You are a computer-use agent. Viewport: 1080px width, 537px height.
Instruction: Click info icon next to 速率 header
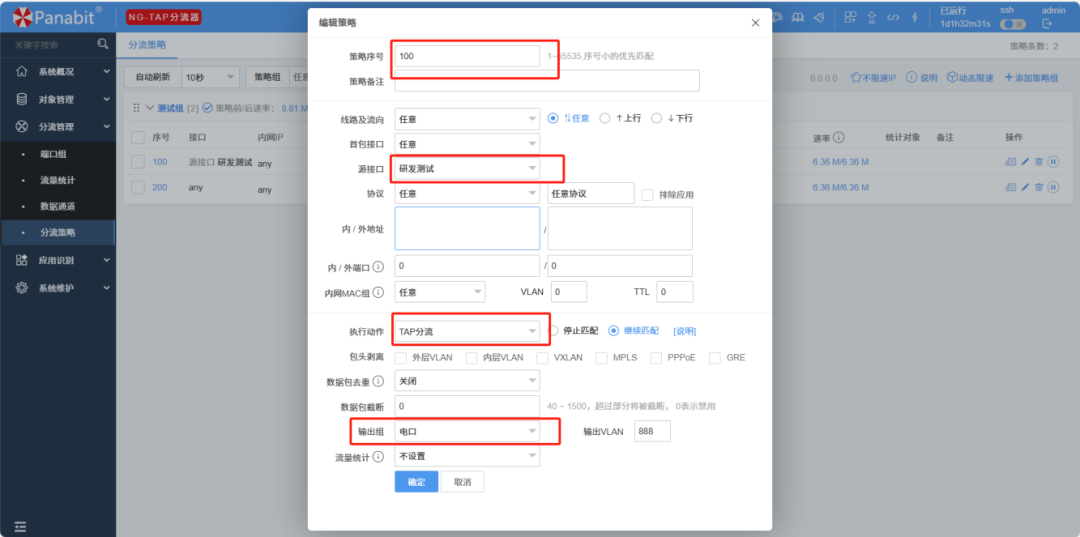840,137
